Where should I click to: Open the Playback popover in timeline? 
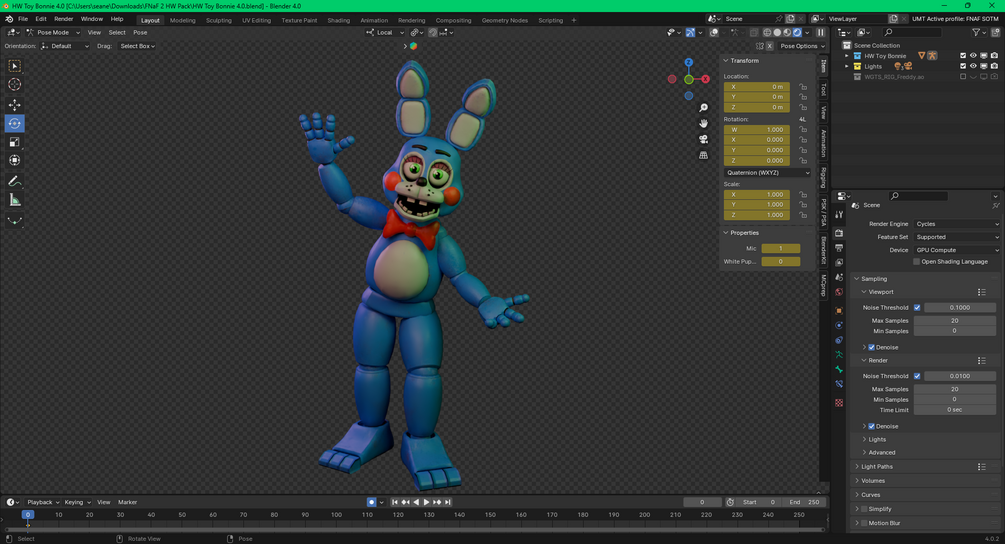click(42, 502)
